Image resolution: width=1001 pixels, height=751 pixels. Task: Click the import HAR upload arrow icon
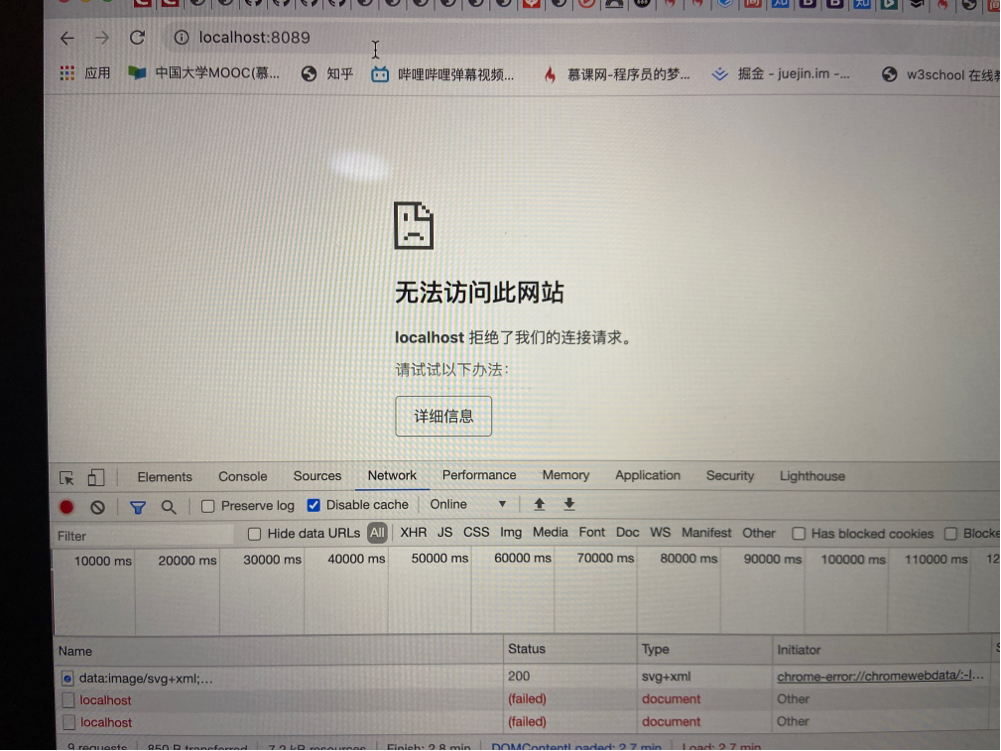click(x=539, y=504)
